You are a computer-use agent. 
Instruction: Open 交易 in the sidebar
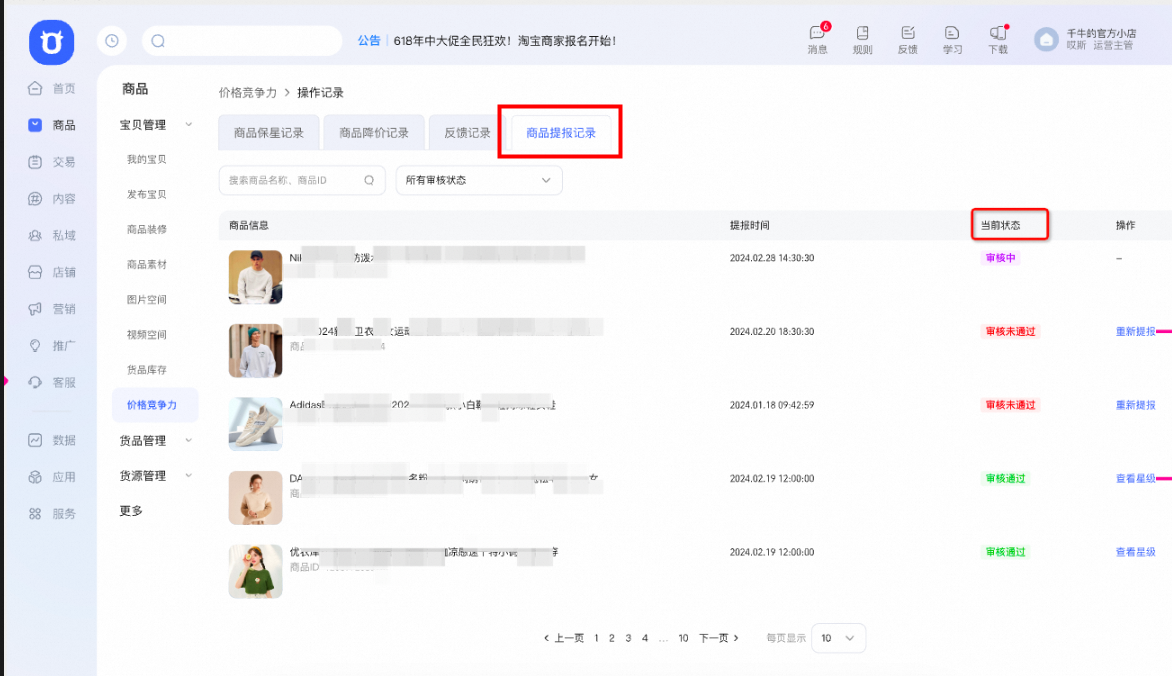click(x=52, y=162)
